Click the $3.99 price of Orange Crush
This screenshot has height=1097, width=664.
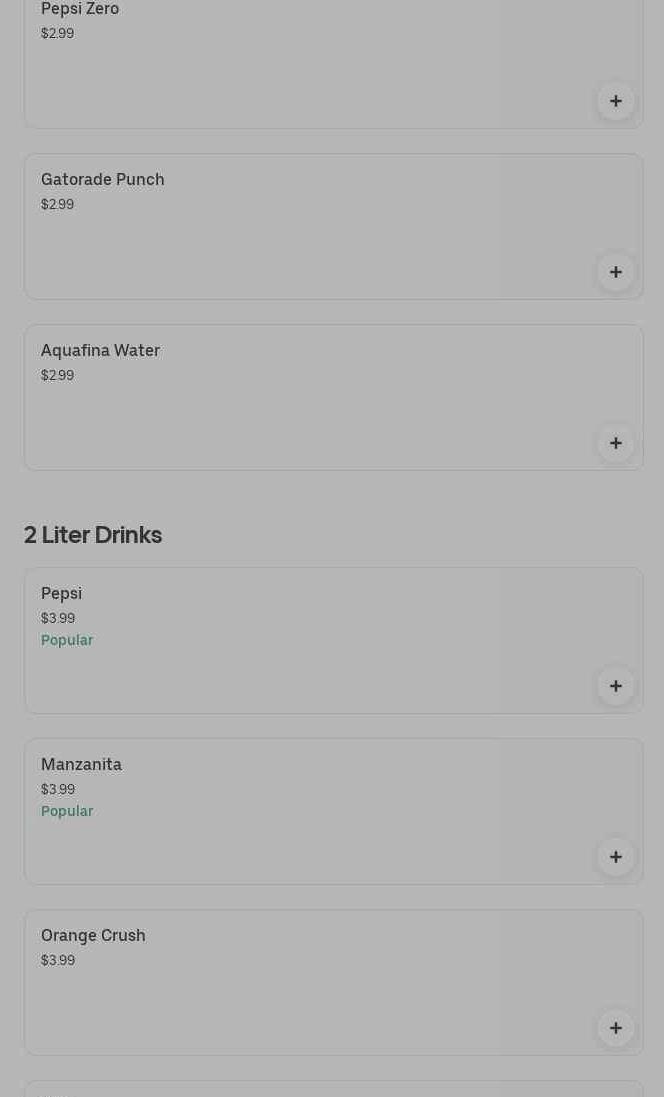(58, 960)
